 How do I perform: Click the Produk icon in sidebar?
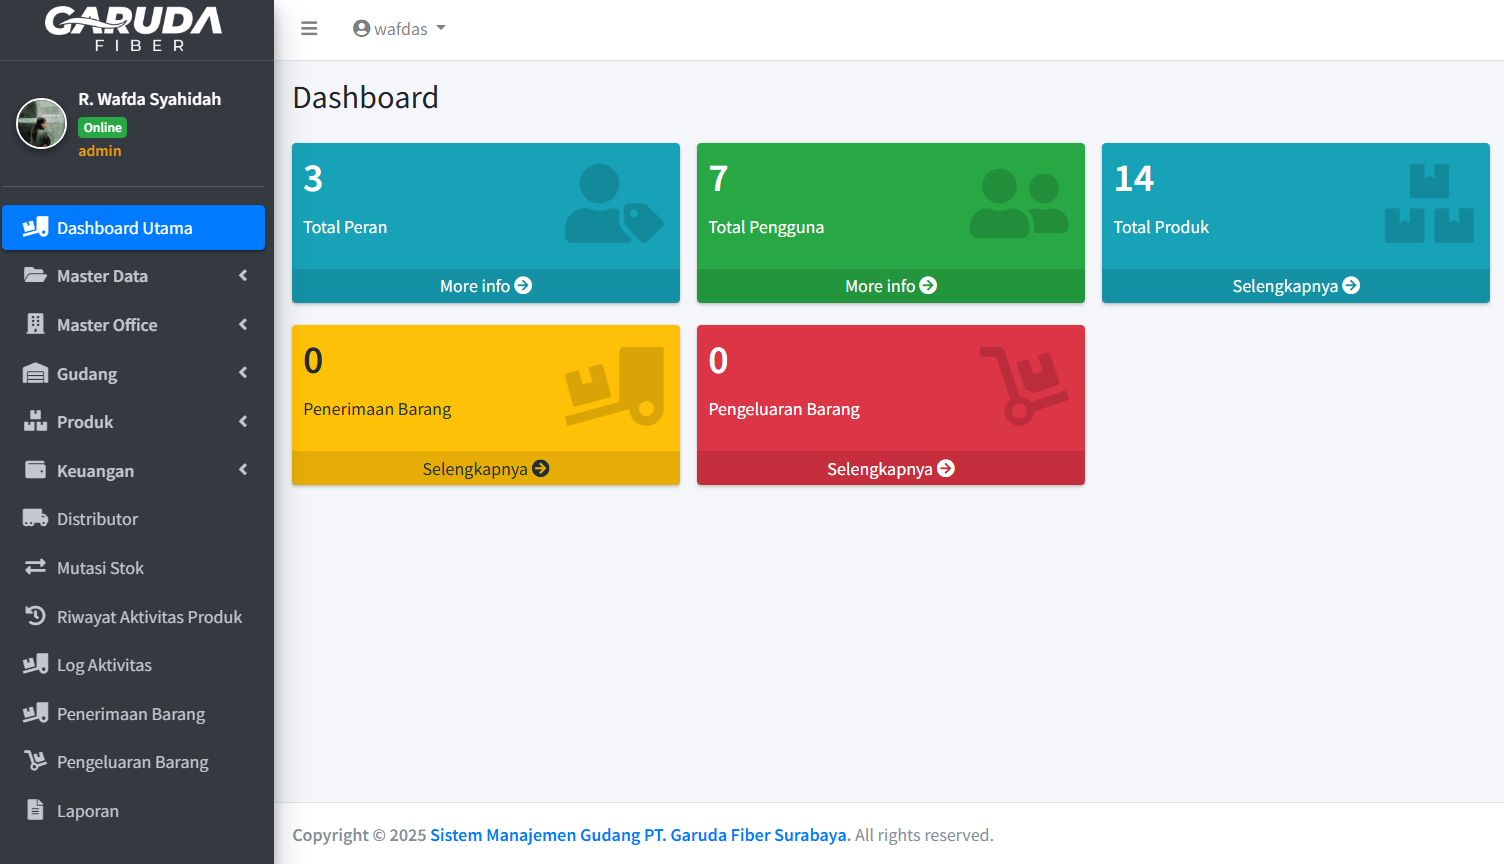[x=35, y=422]
